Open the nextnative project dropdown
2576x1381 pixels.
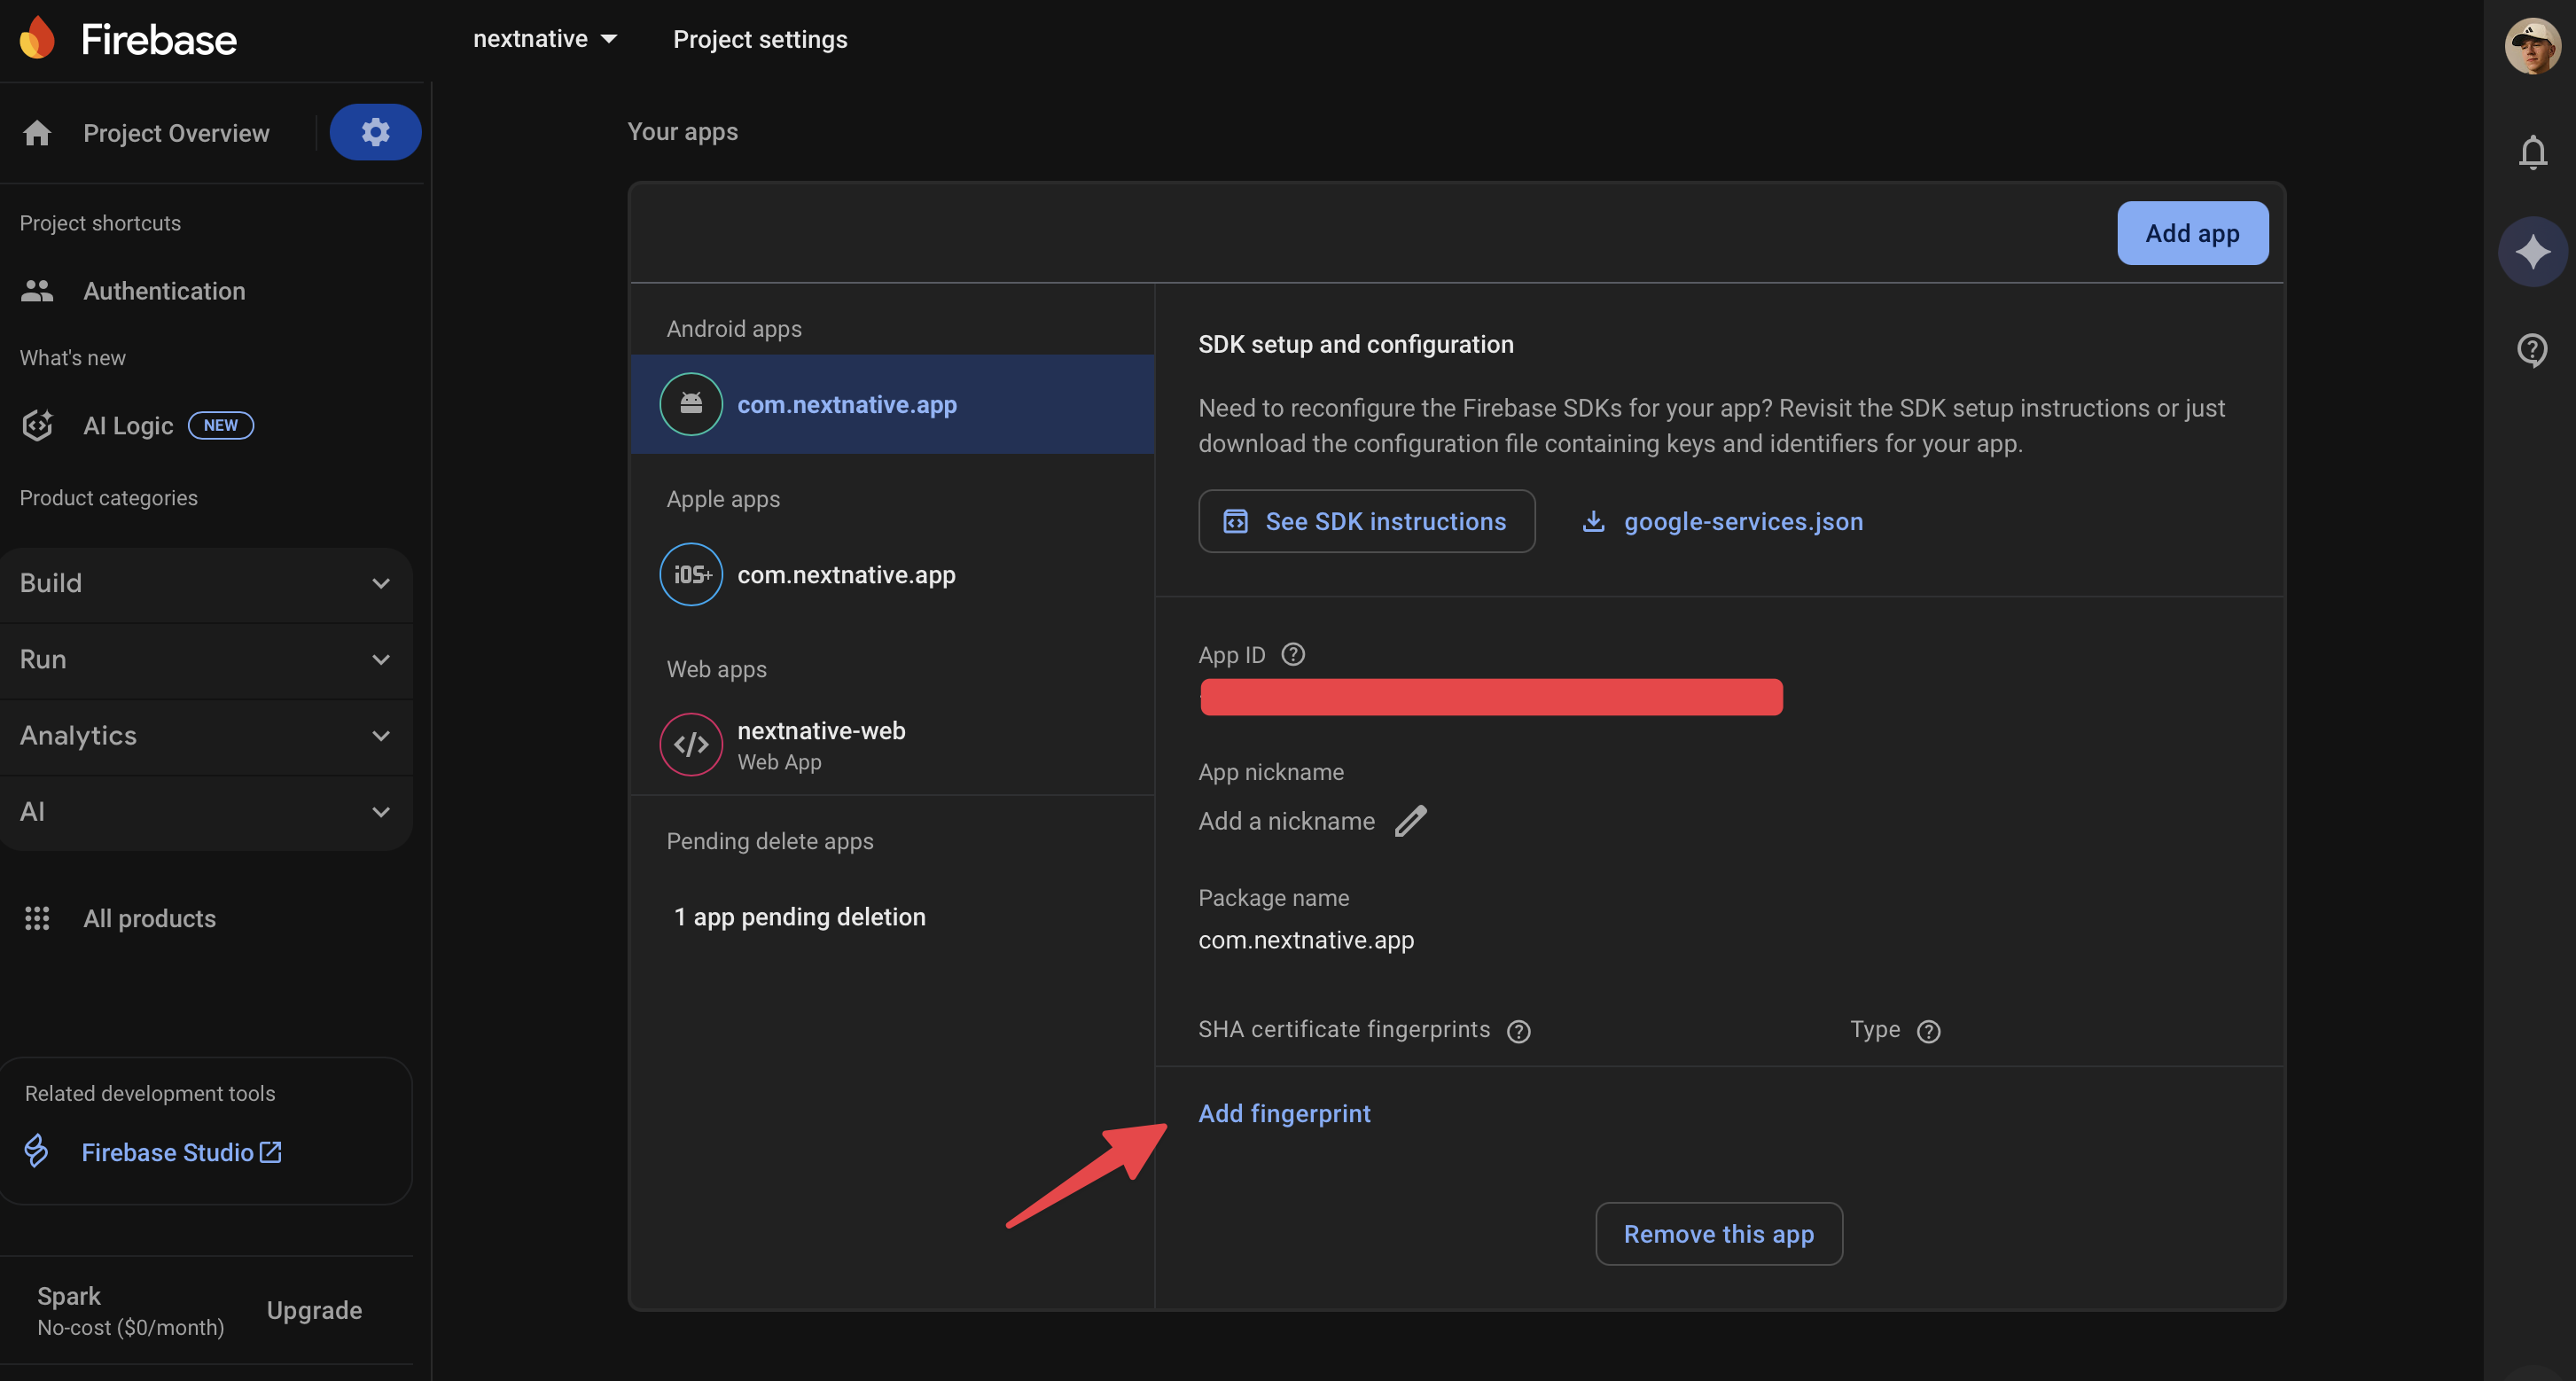(545, 39)
